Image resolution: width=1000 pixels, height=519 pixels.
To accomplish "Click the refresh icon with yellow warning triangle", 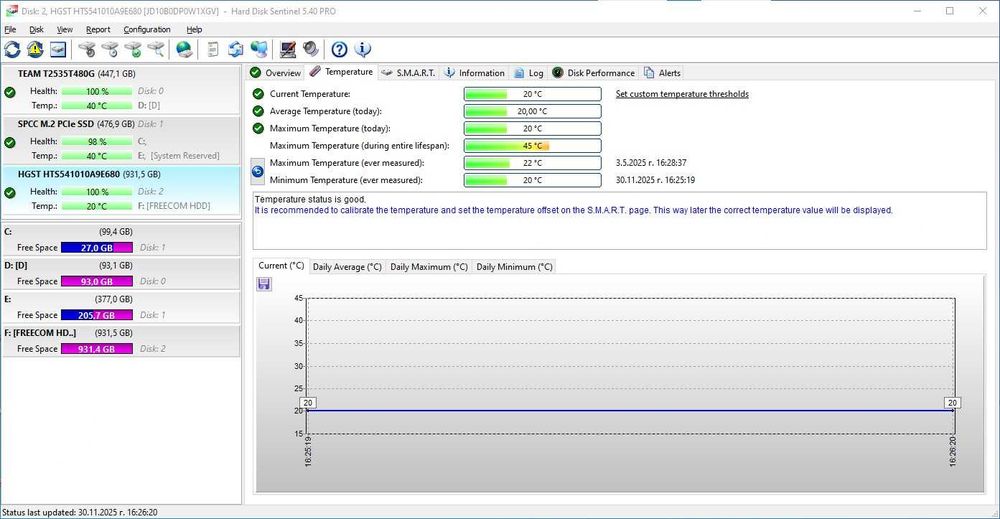I will coord(35,49).
